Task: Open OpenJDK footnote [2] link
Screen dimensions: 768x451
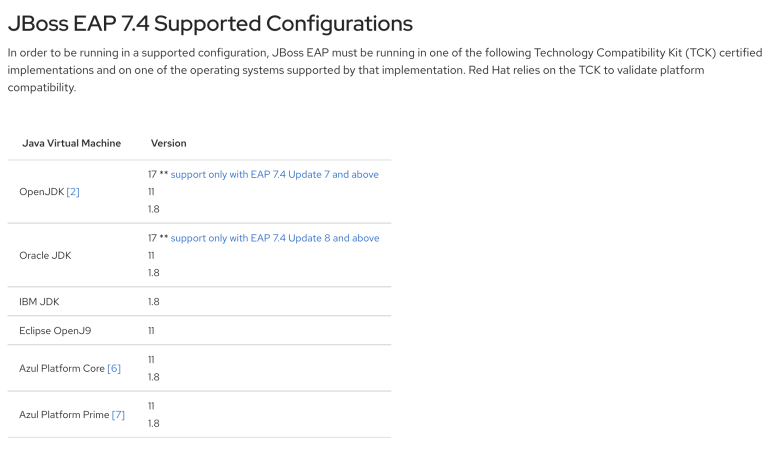Action: coord(73,192)
